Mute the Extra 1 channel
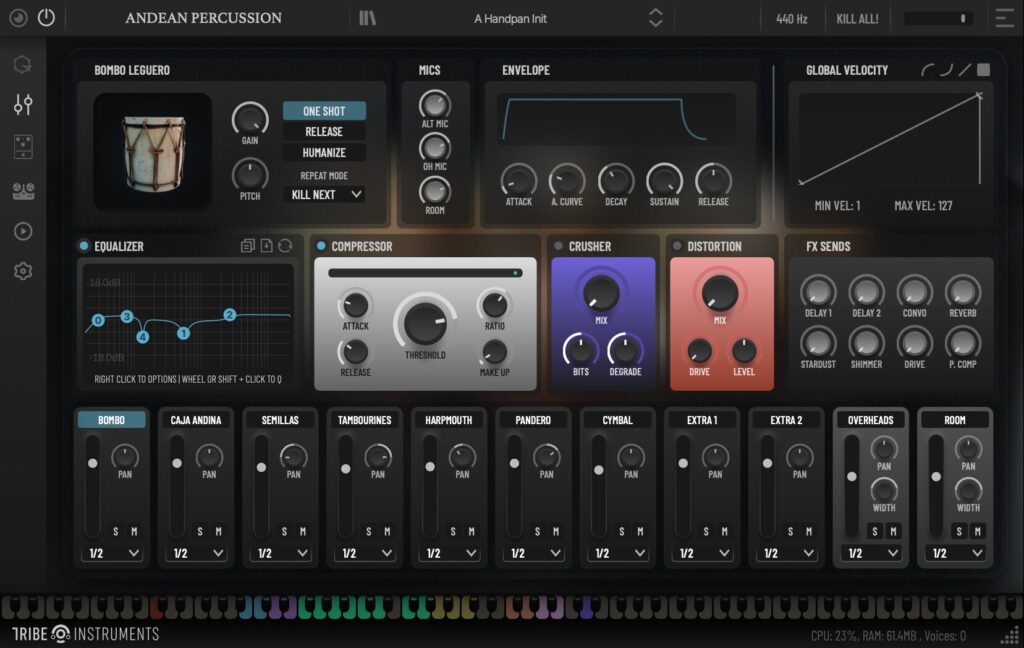The image size is (1024, 648). click(x=725, y=532)
